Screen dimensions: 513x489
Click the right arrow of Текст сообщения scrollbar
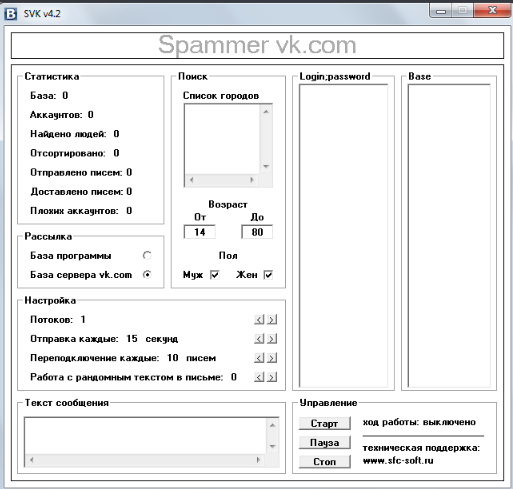coord(258,460)
